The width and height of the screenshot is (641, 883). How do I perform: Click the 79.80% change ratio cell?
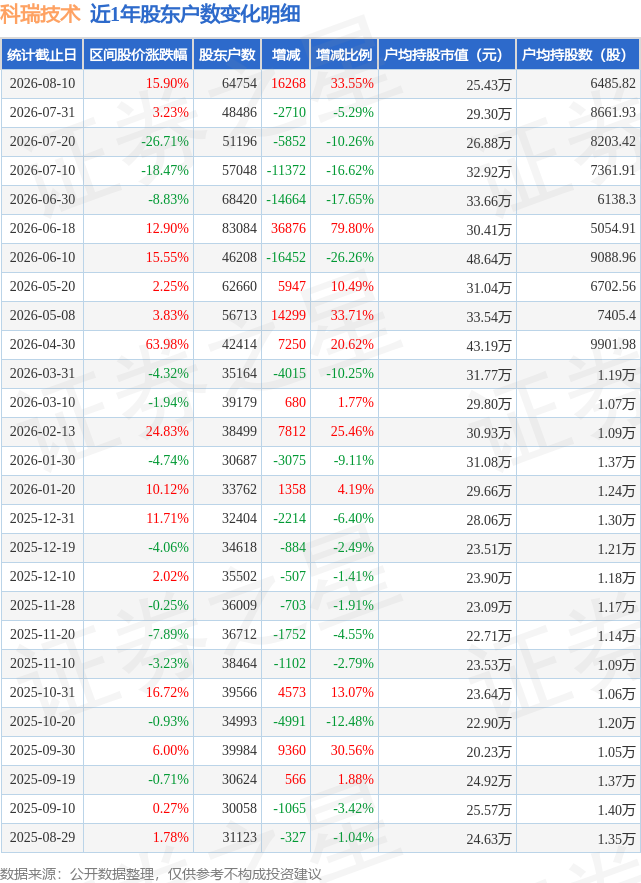351,229
